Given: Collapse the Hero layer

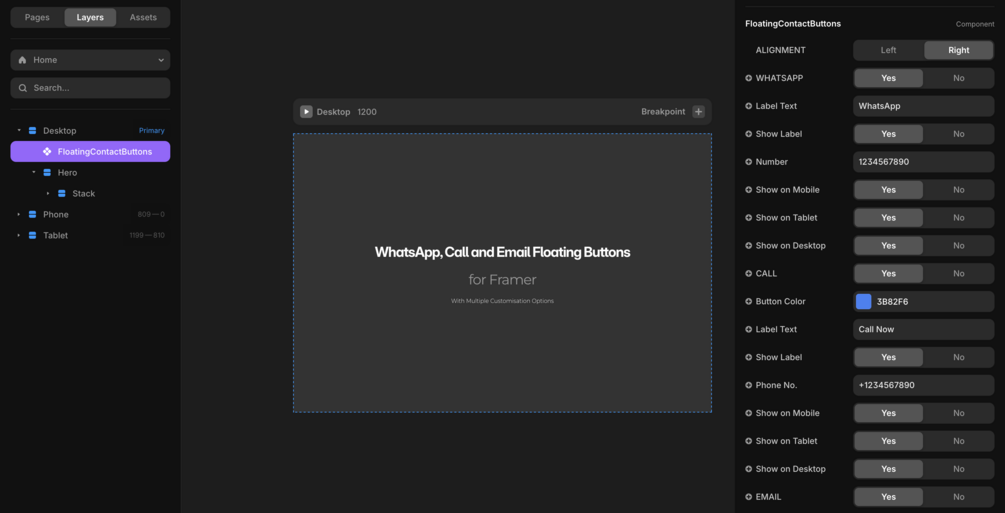Looking at the screenshot, I should [x=33, y=172].
